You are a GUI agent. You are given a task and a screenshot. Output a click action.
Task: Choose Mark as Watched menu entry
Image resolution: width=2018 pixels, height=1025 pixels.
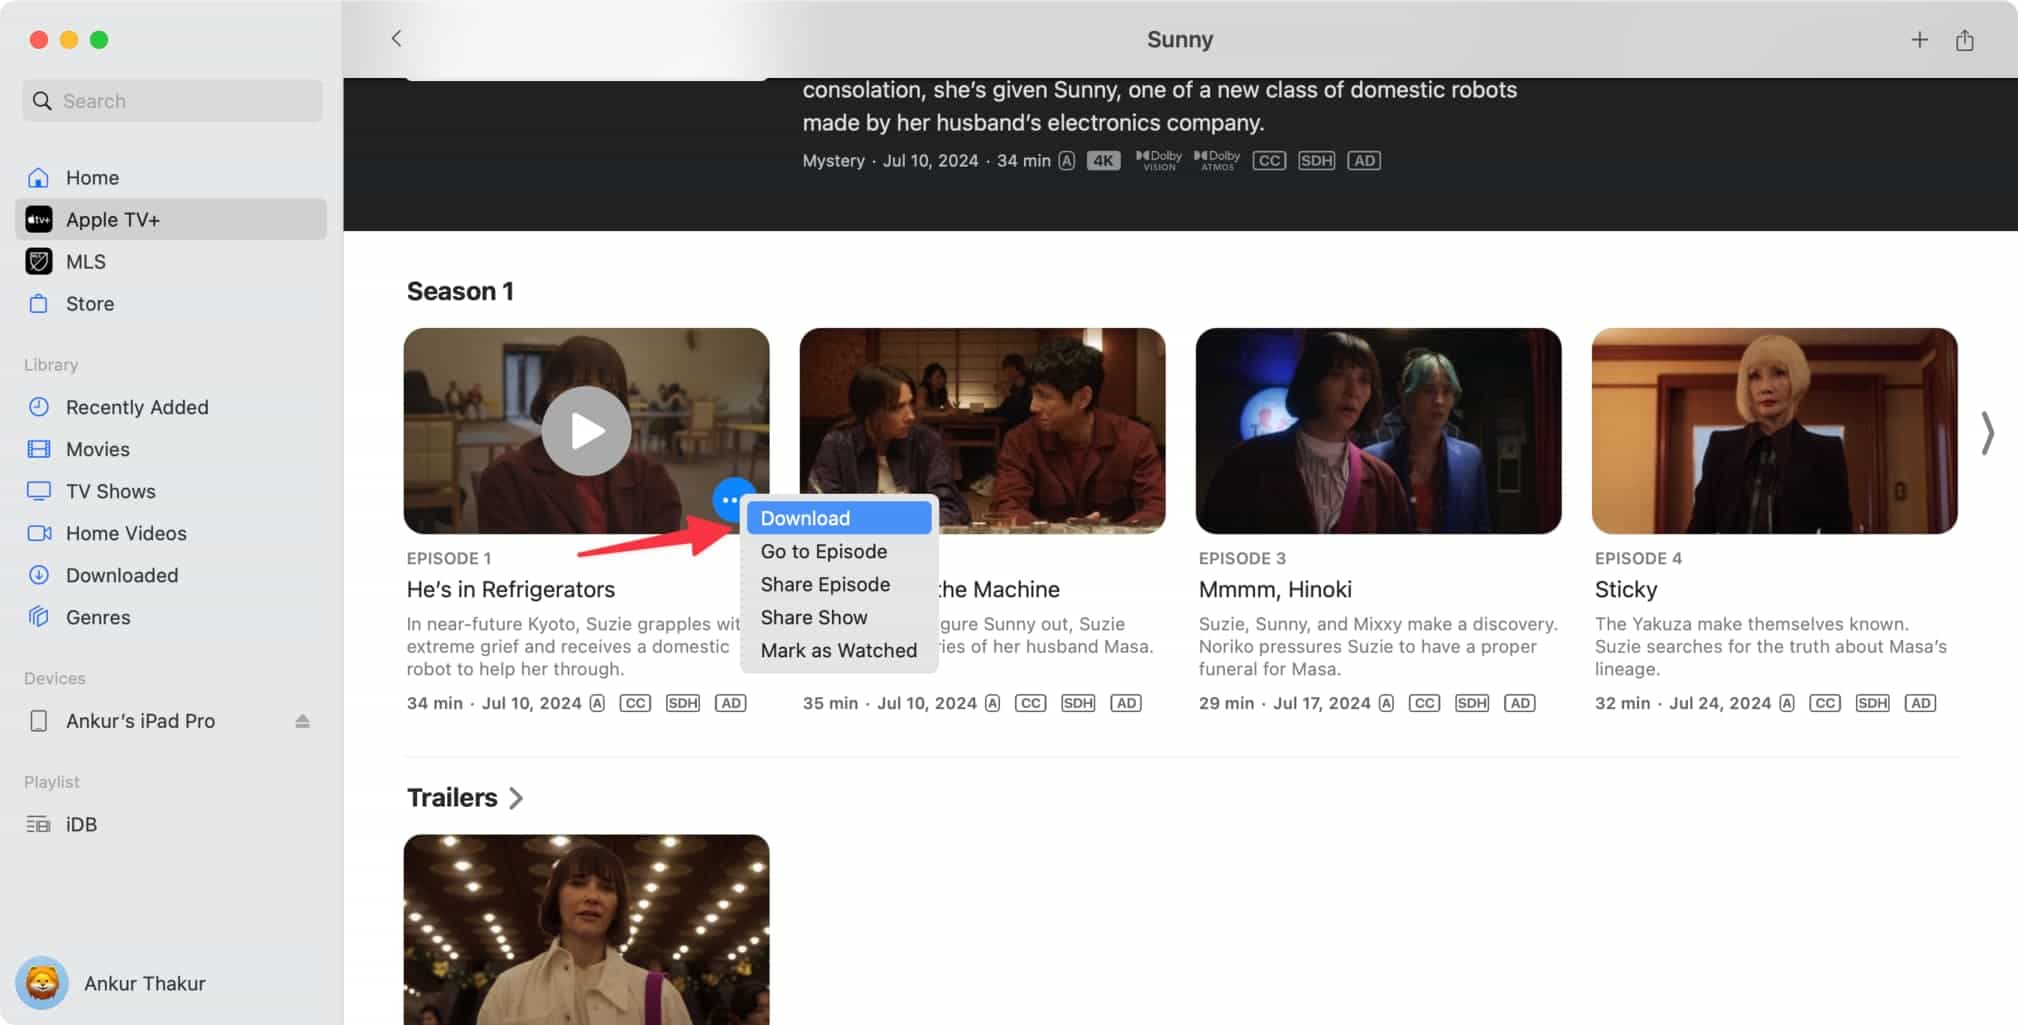pos(839,650)
